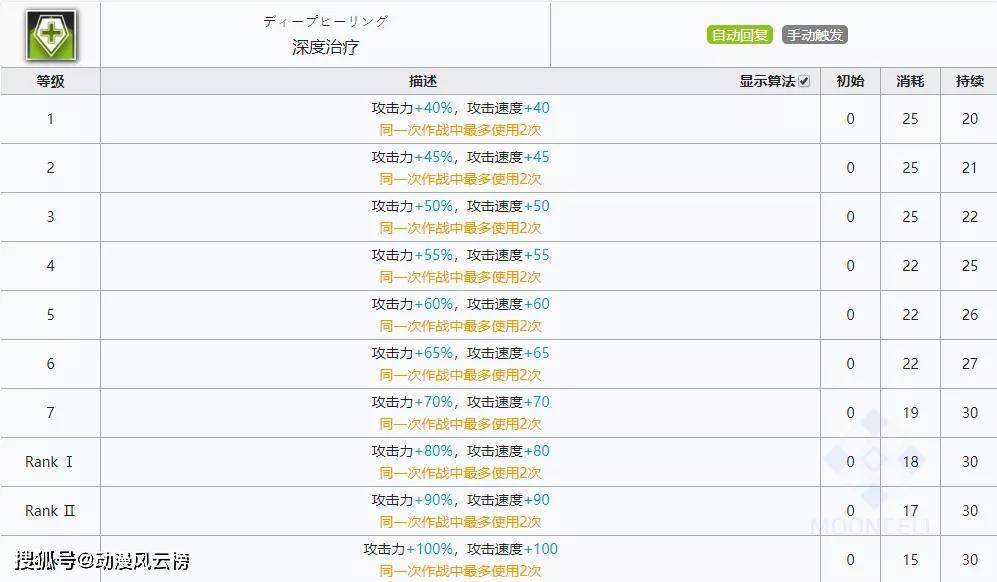Click the level 5 row number
The height and width of the screenshot is (582, 997).
point(50,315)
